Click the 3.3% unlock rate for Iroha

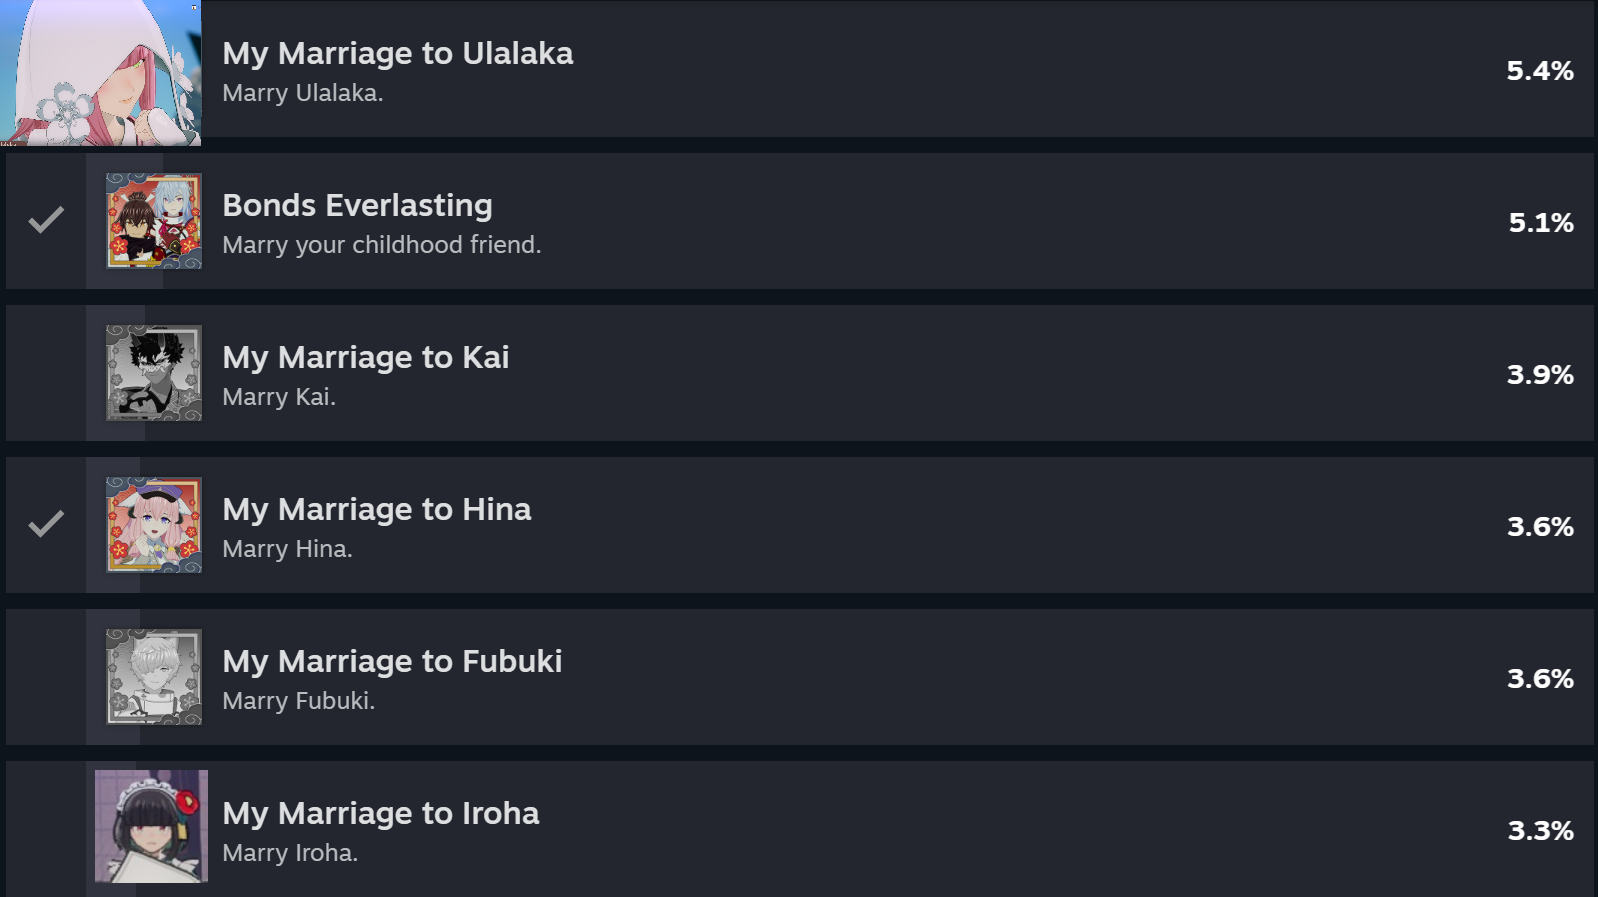(x=1541, y=831)
